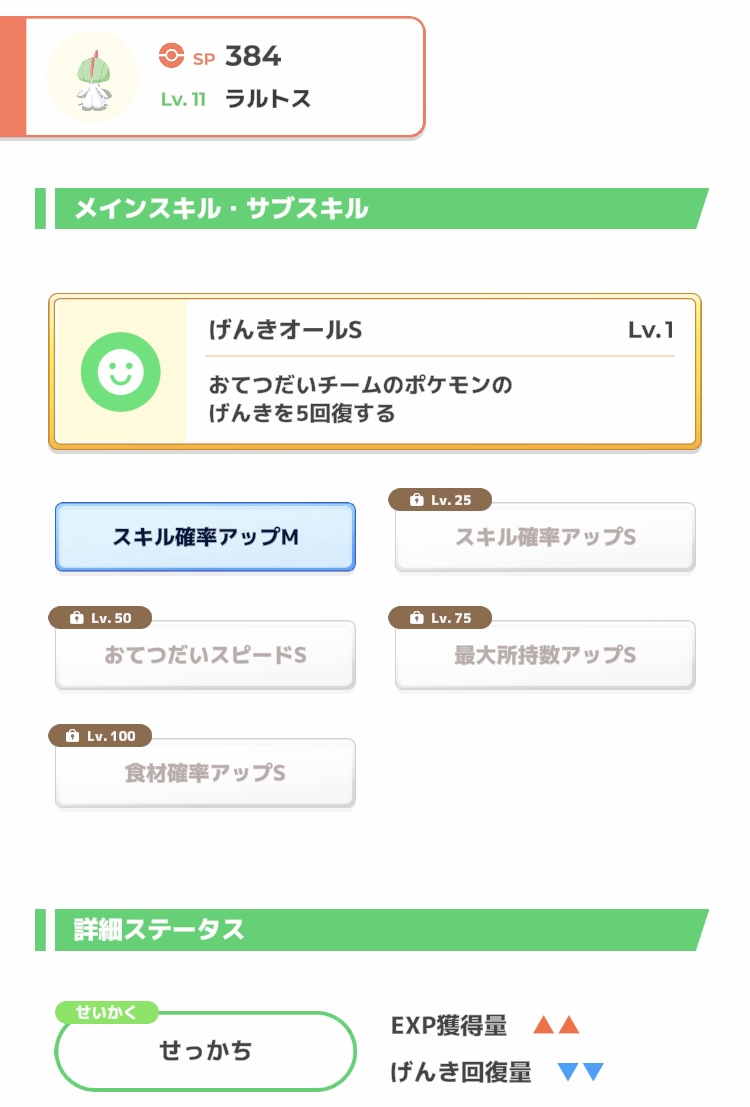Tap the locked 食材確率アップS sub skill

pos(205,774)
